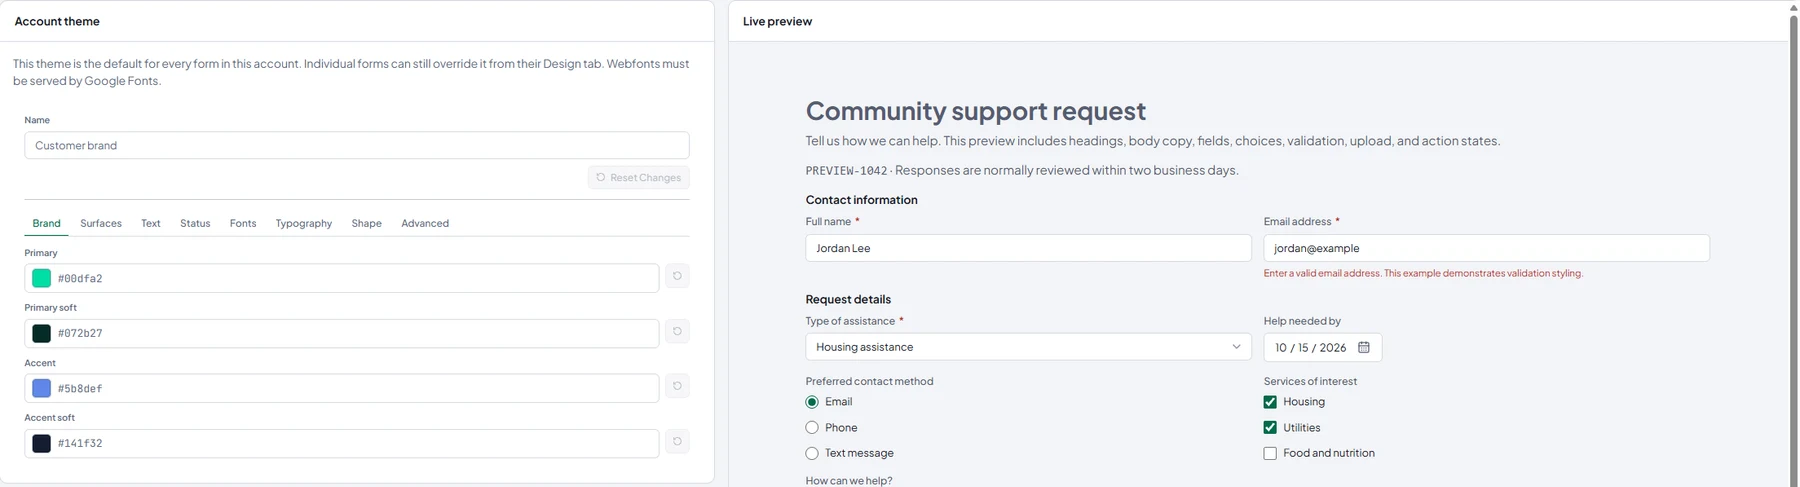Viewport: 1800px width, 487px height.
Task: Click the Preferred contact method label
Action: (x=869, y=381)
